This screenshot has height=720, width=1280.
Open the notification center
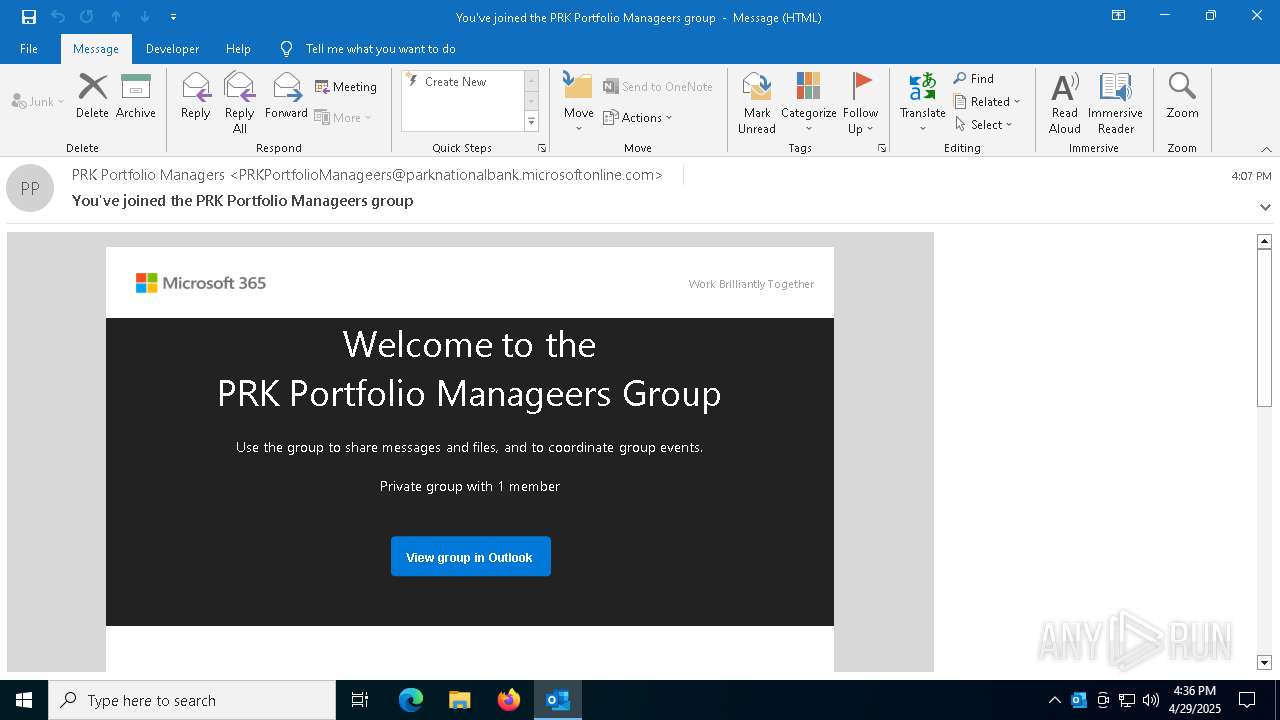tap(1247, 700)
